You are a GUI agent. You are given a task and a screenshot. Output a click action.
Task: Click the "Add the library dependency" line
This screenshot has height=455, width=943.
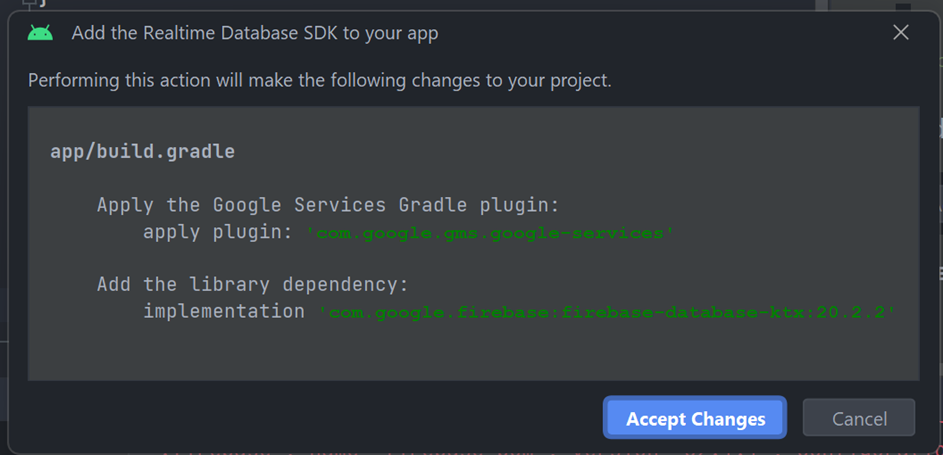tap(253, 284)
